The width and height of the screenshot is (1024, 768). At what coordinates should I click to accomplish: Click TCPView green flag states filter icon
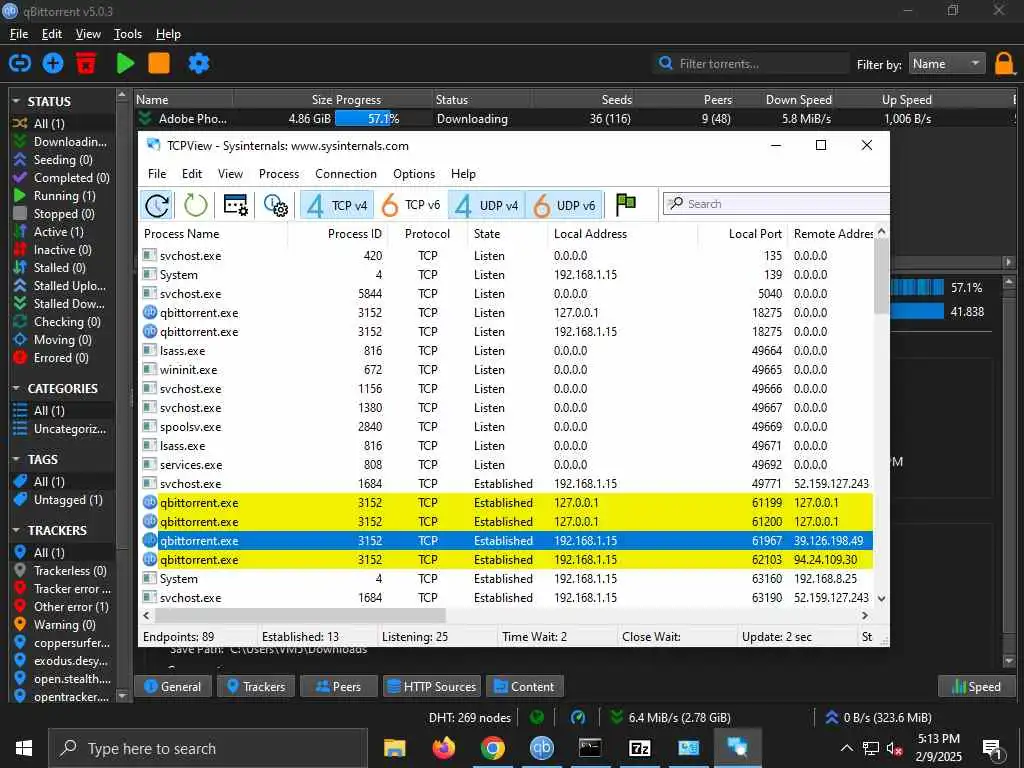(626, 204)
